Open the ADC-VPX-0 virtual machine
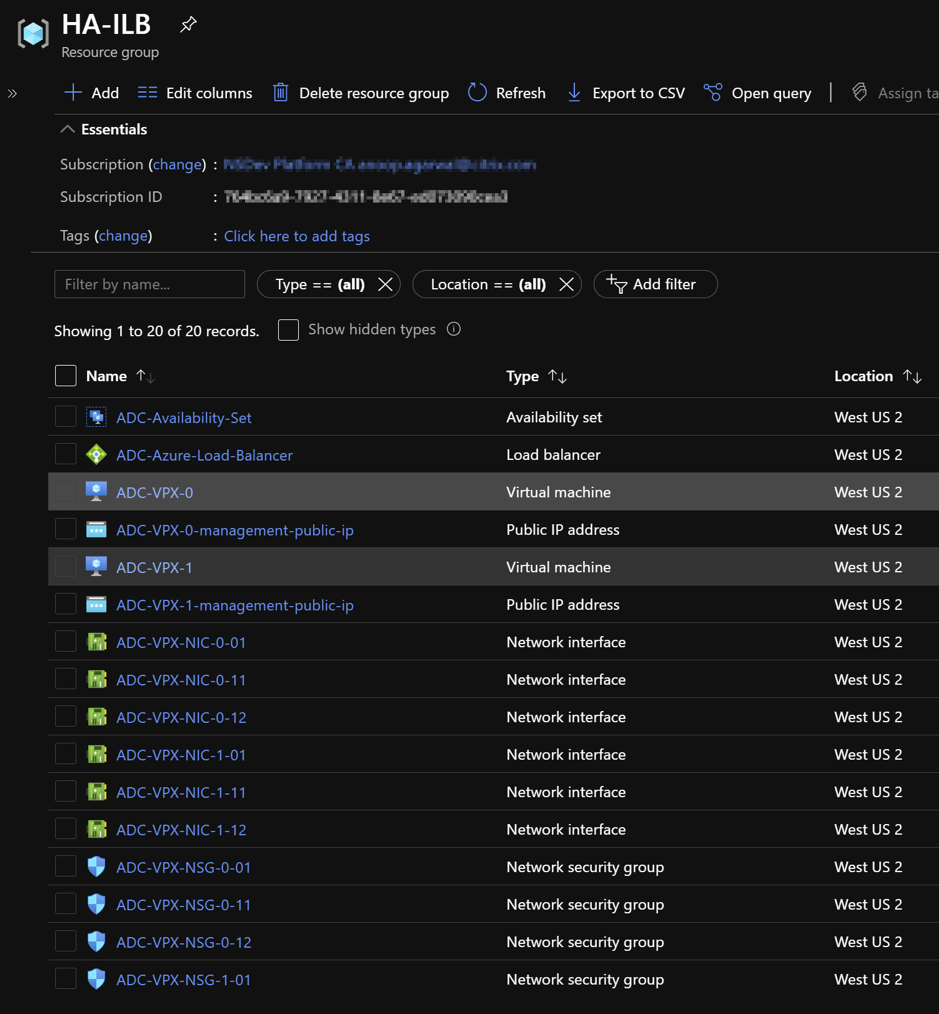The image size is (939, 1014). [x=155, y=493]
